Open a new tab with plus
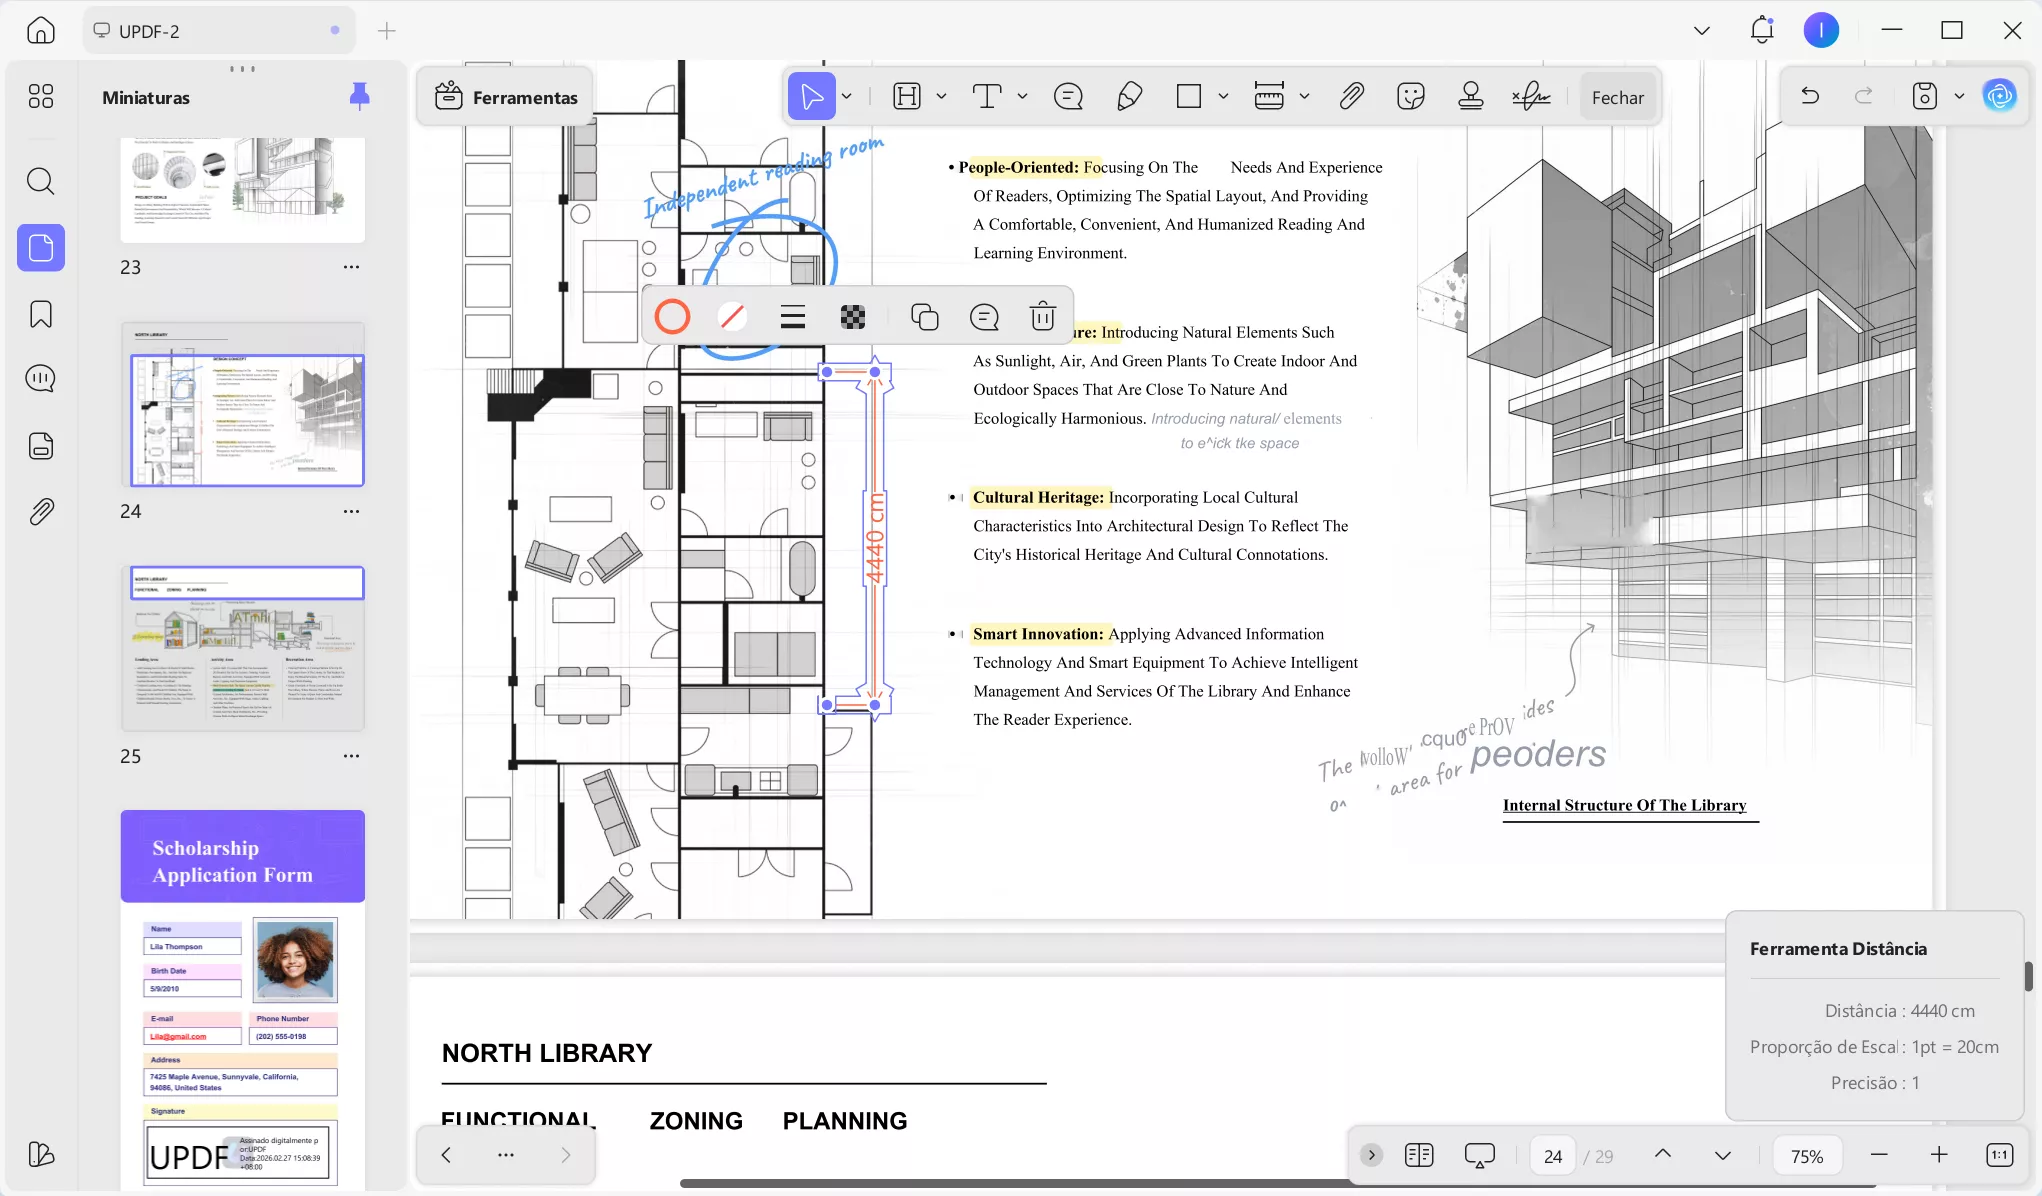This screenshot has width=2042, height=1196. (x=387, y=31)
